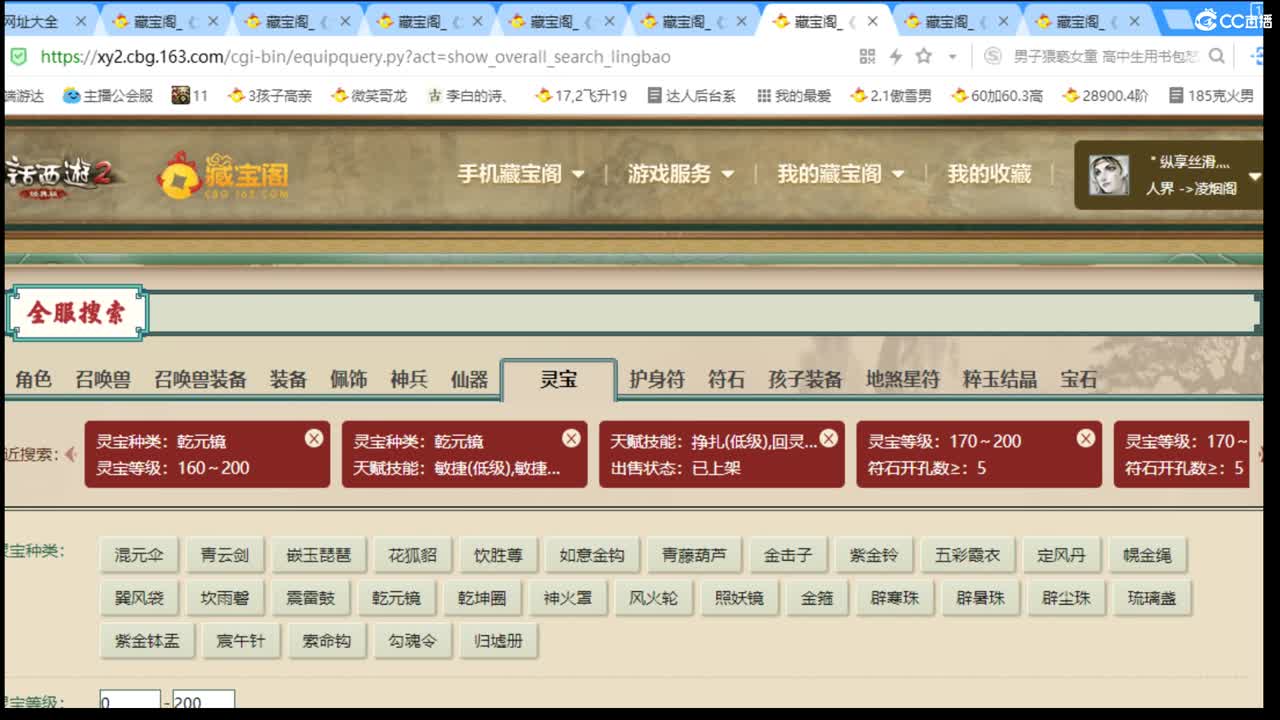Open the 我的最爱 bookmark folder

point(794,96)
